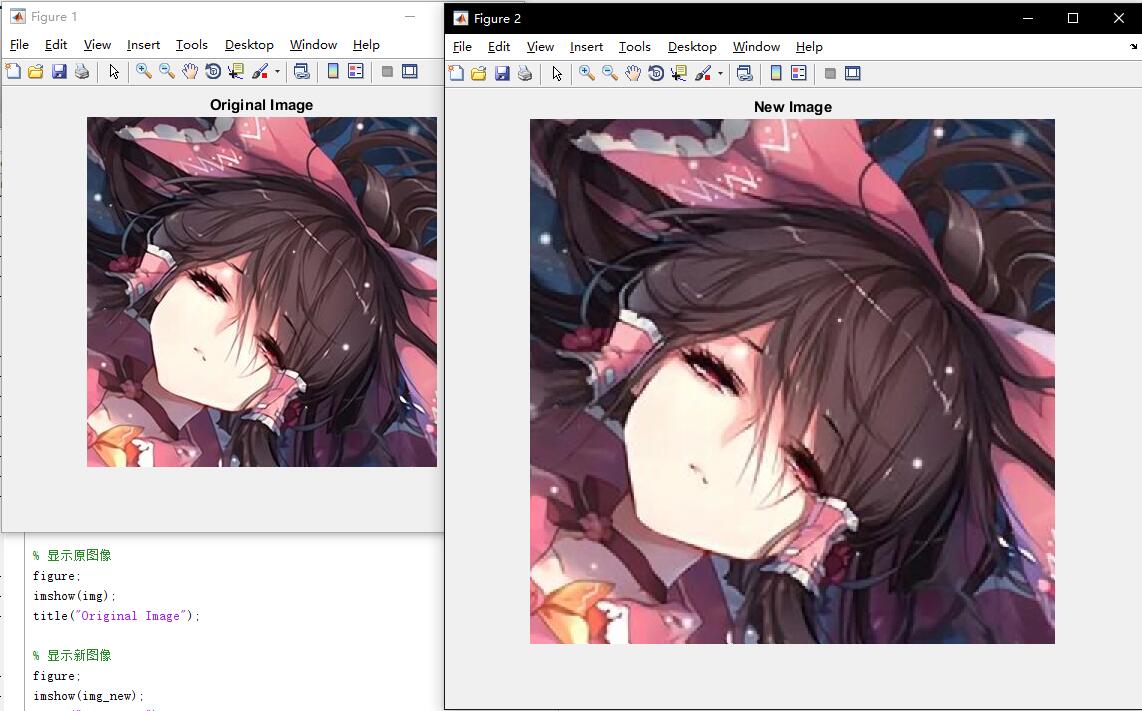Maximize the Figure 2 window

pyautogui.click(x=1073, y=18)
